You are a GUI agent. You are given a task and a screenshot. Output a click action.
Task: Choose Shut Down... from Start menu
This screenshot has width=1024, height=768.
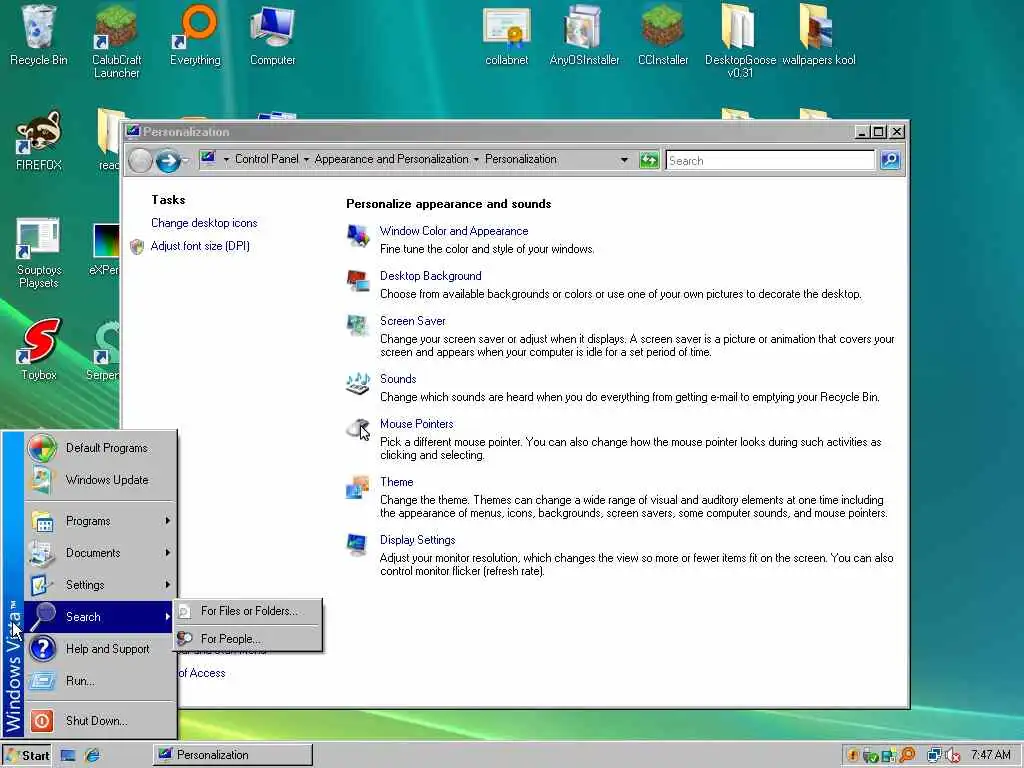[101, 721]
